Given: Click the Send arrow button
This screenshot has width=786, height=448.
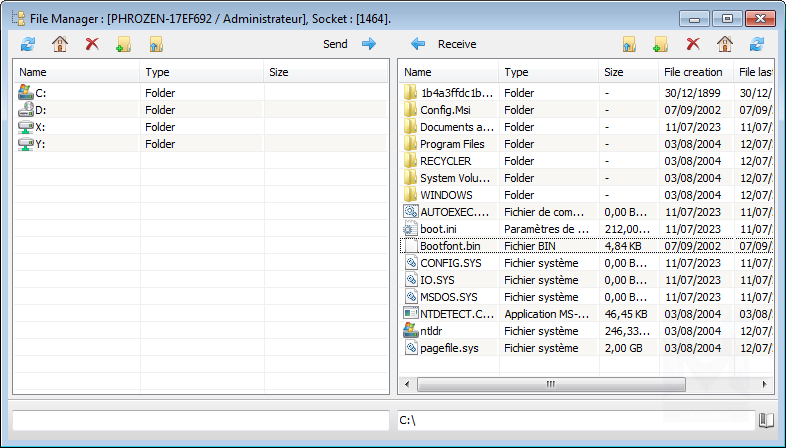Looking at the screenshot, I should (x=368, y=44).
